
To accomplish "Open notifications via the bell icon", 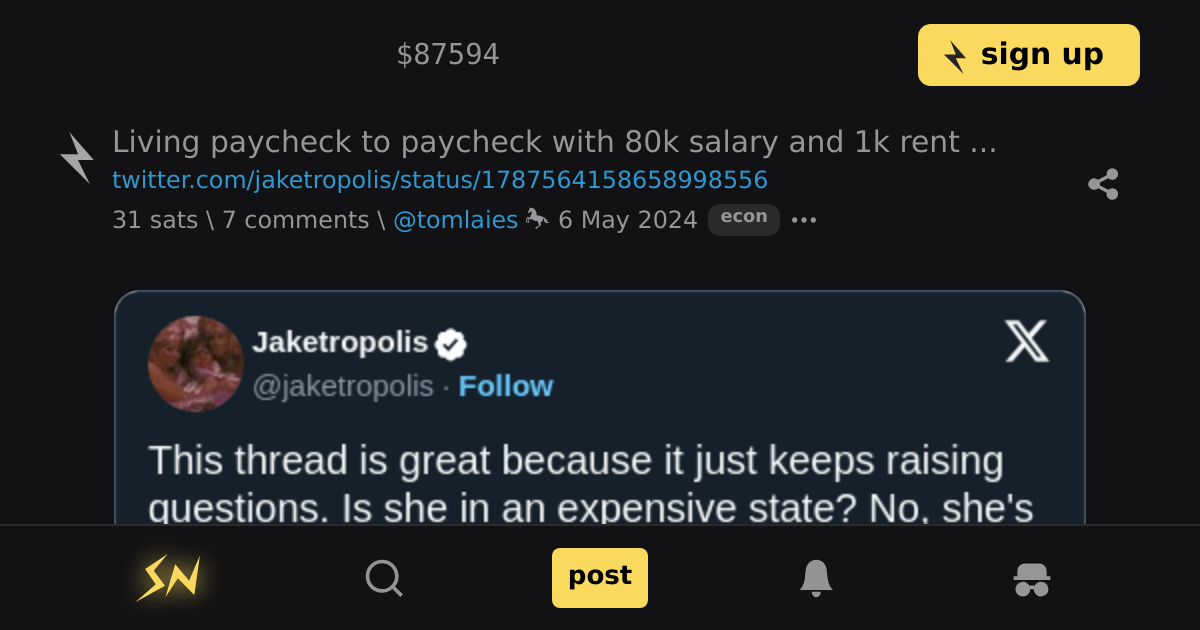I will [x=816, y=578].
